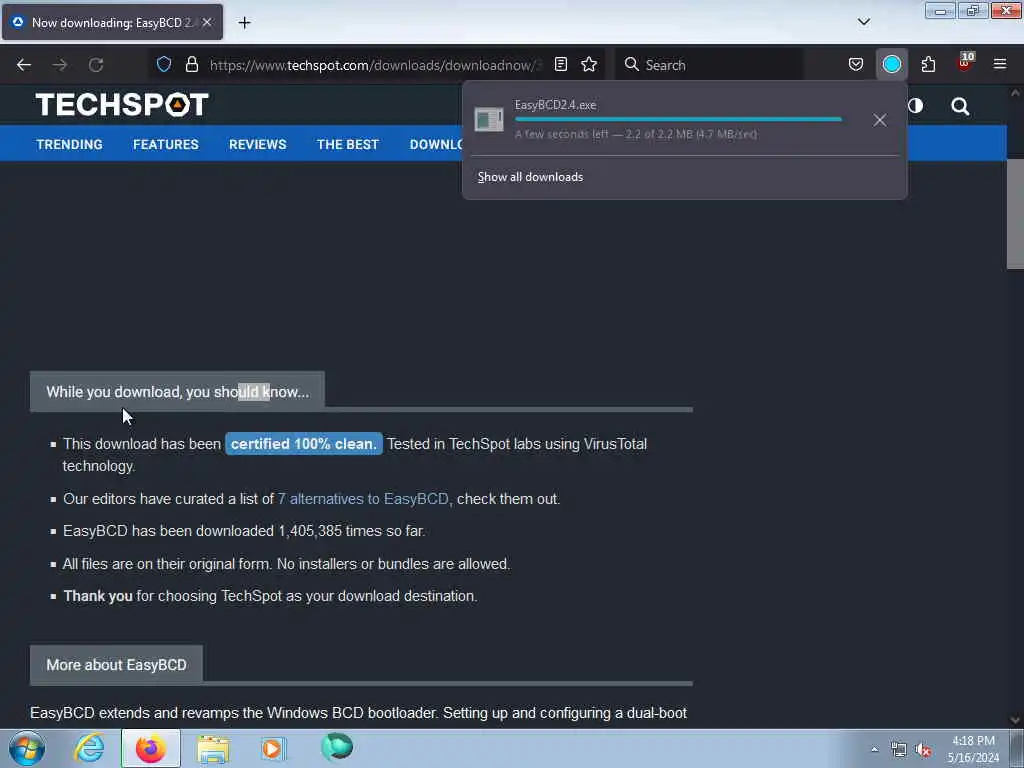Click text 'EasyBCD has been downloaded 1,405,385 times'
Image resolution: width=1024 pixels, height=768 pixels.
pos(221,531)
